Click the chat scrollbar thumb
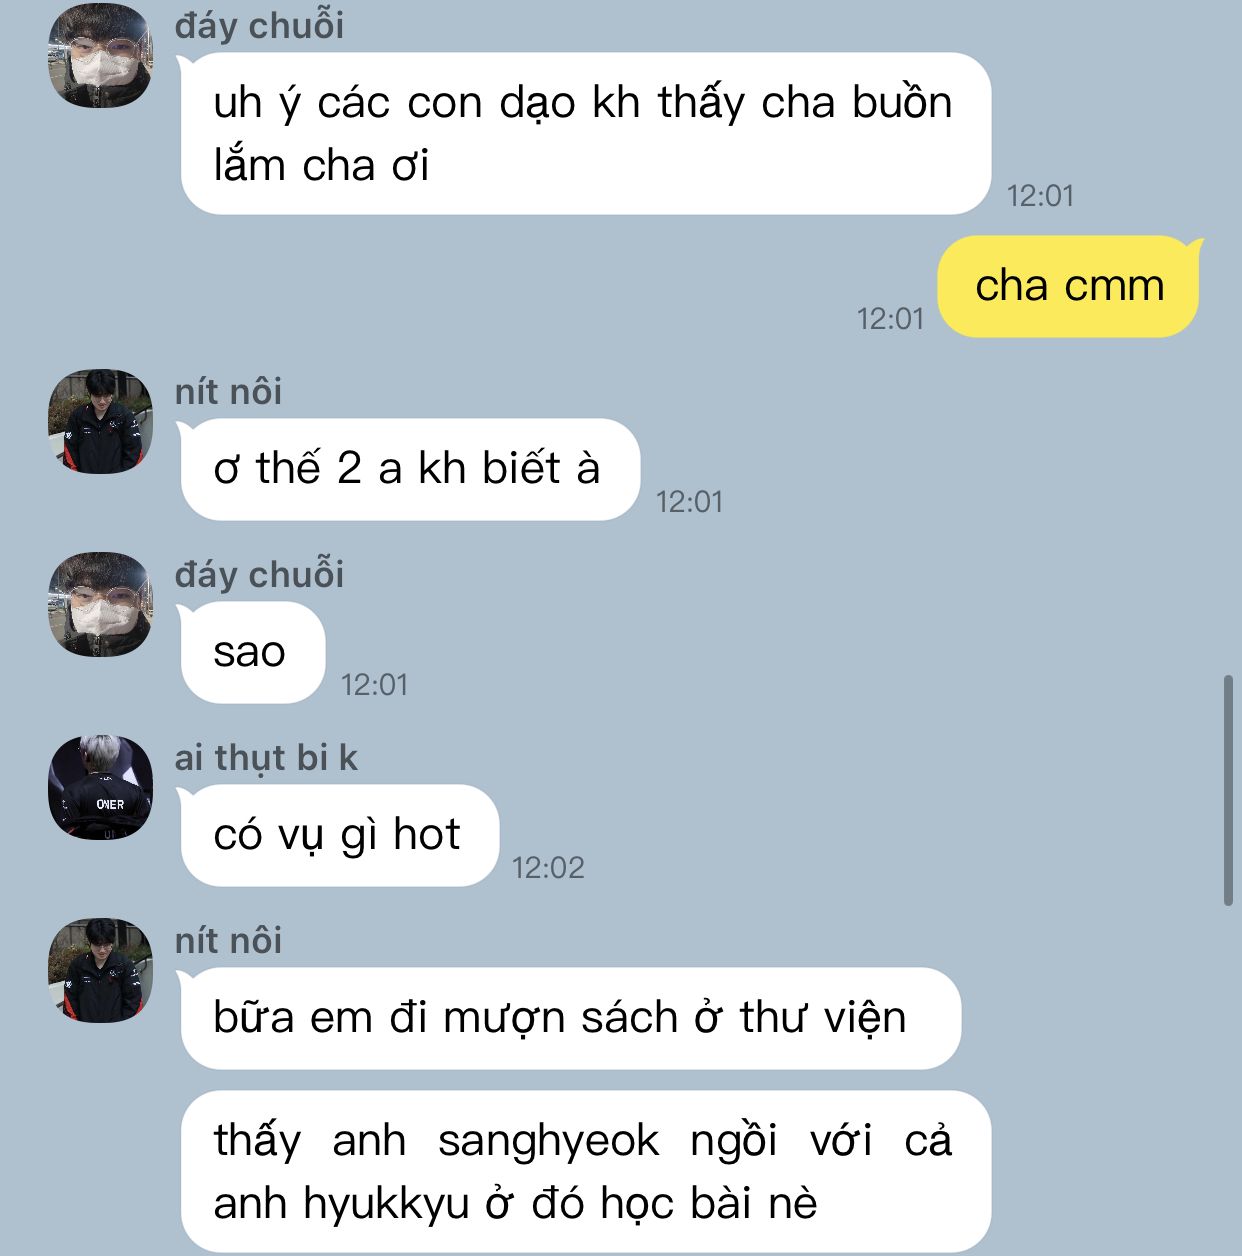 pyautogui.click(x=1228, y=790)
